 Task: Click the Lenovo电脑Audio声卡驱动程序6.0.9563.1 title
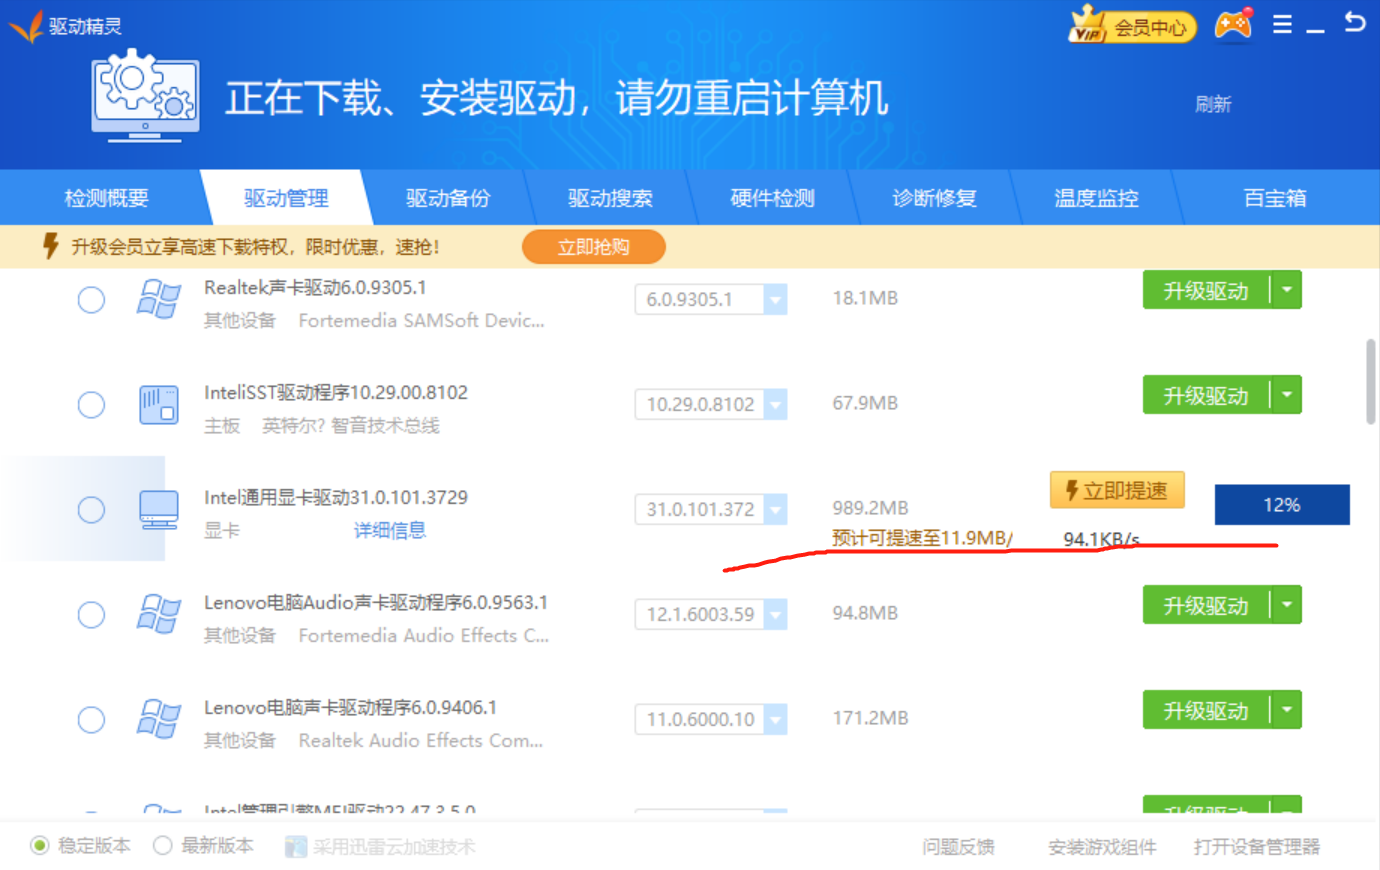376,602
